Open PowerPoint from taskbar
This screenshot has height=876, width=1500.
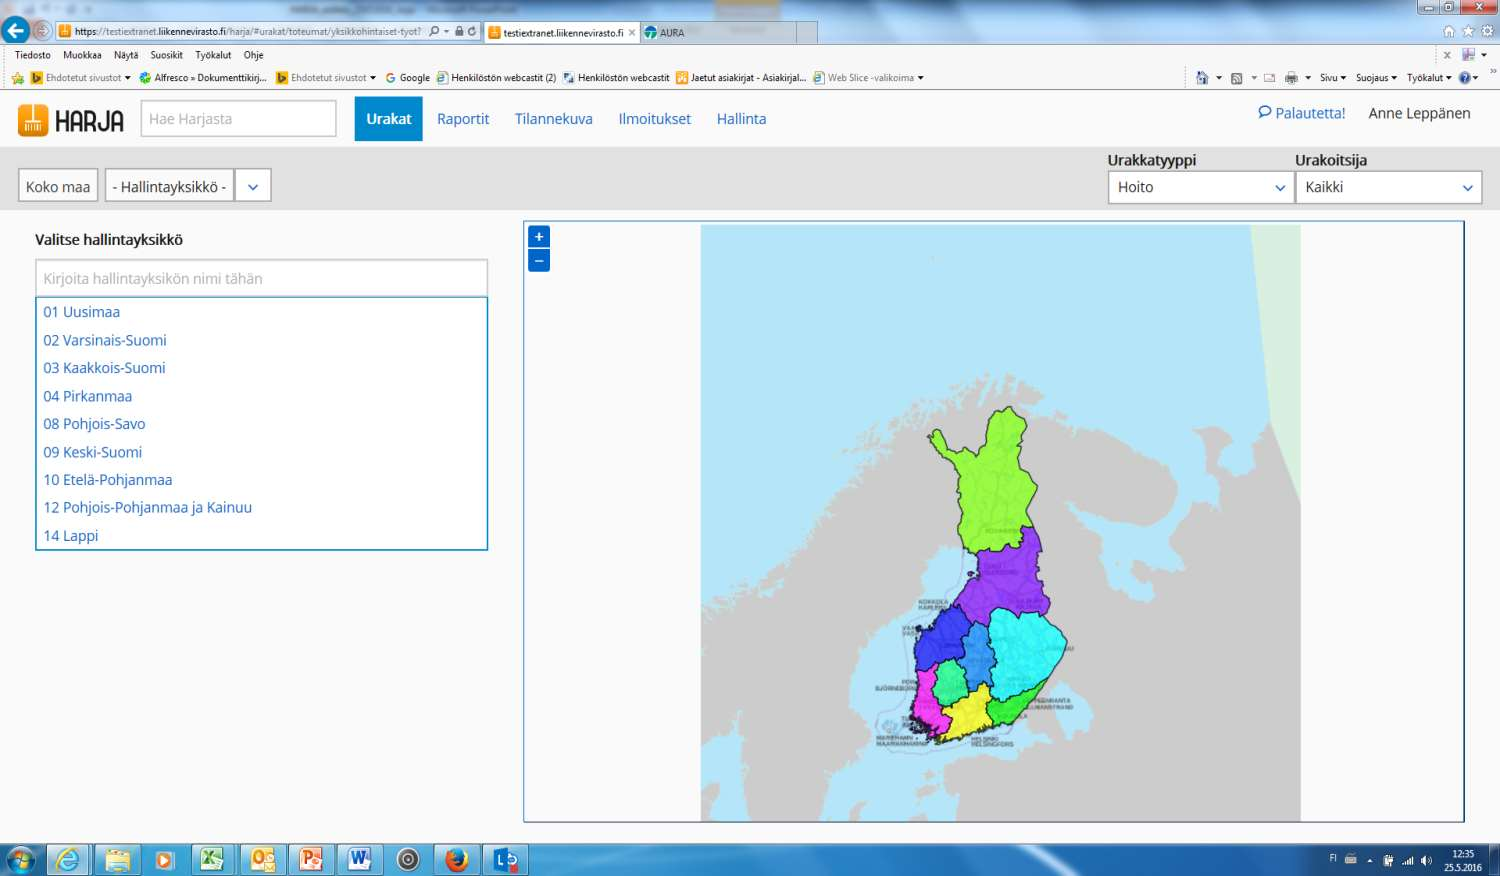(x=311, y=859)
